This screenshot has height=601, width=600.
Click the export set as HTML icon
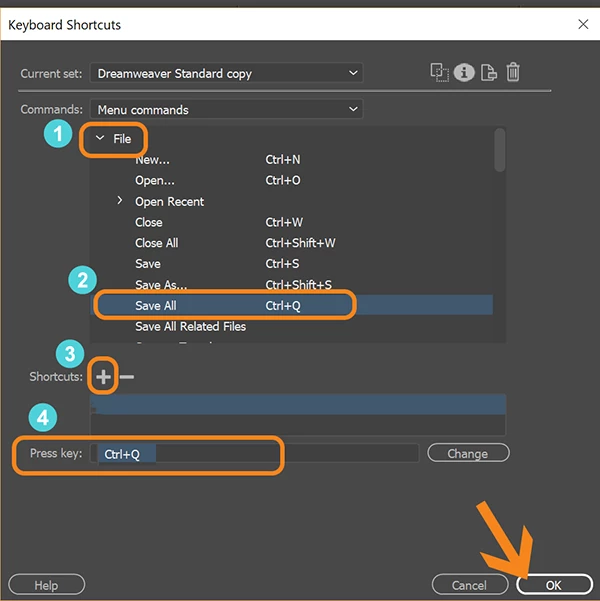tap(488, 72)
